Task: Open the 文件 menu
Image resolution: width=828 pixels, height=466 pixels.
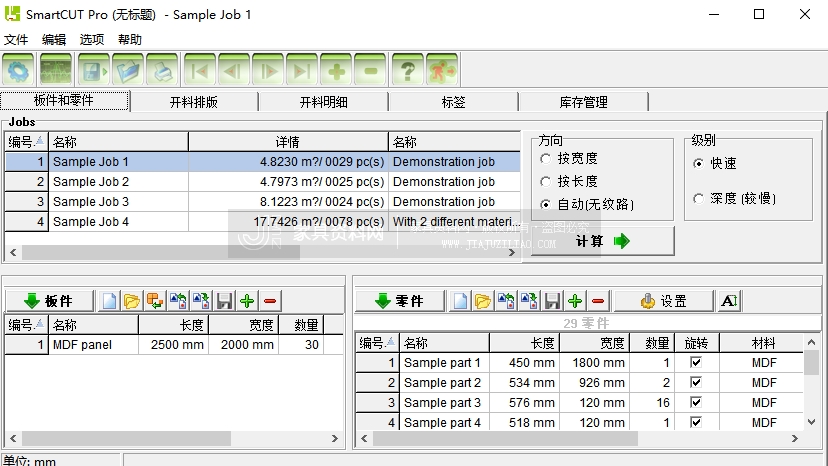Action: pos(16,40)
